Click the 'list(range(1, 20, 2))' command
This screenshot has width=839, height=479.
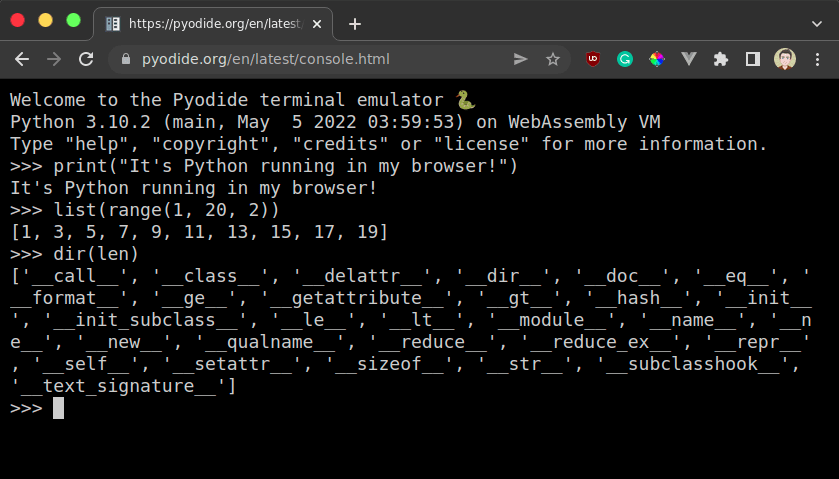pos(166,210)
